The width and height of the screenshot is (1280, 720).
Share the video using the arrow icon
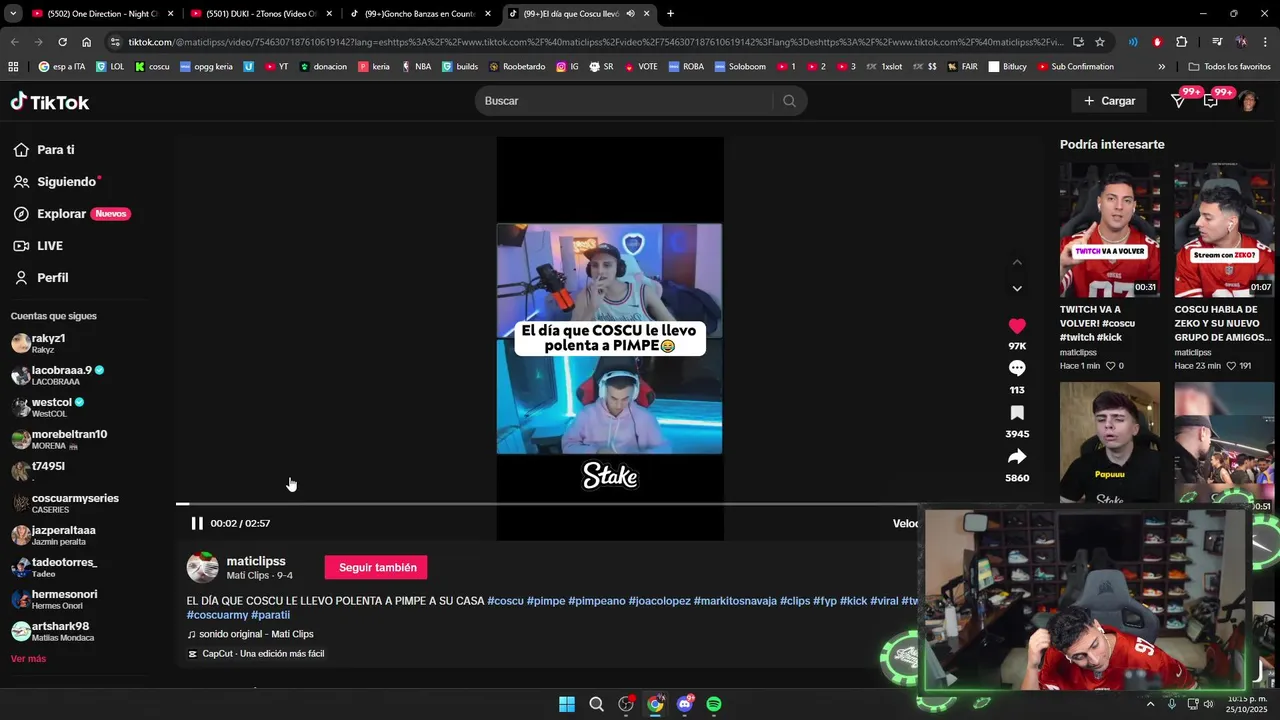(x=1017, y=457)
